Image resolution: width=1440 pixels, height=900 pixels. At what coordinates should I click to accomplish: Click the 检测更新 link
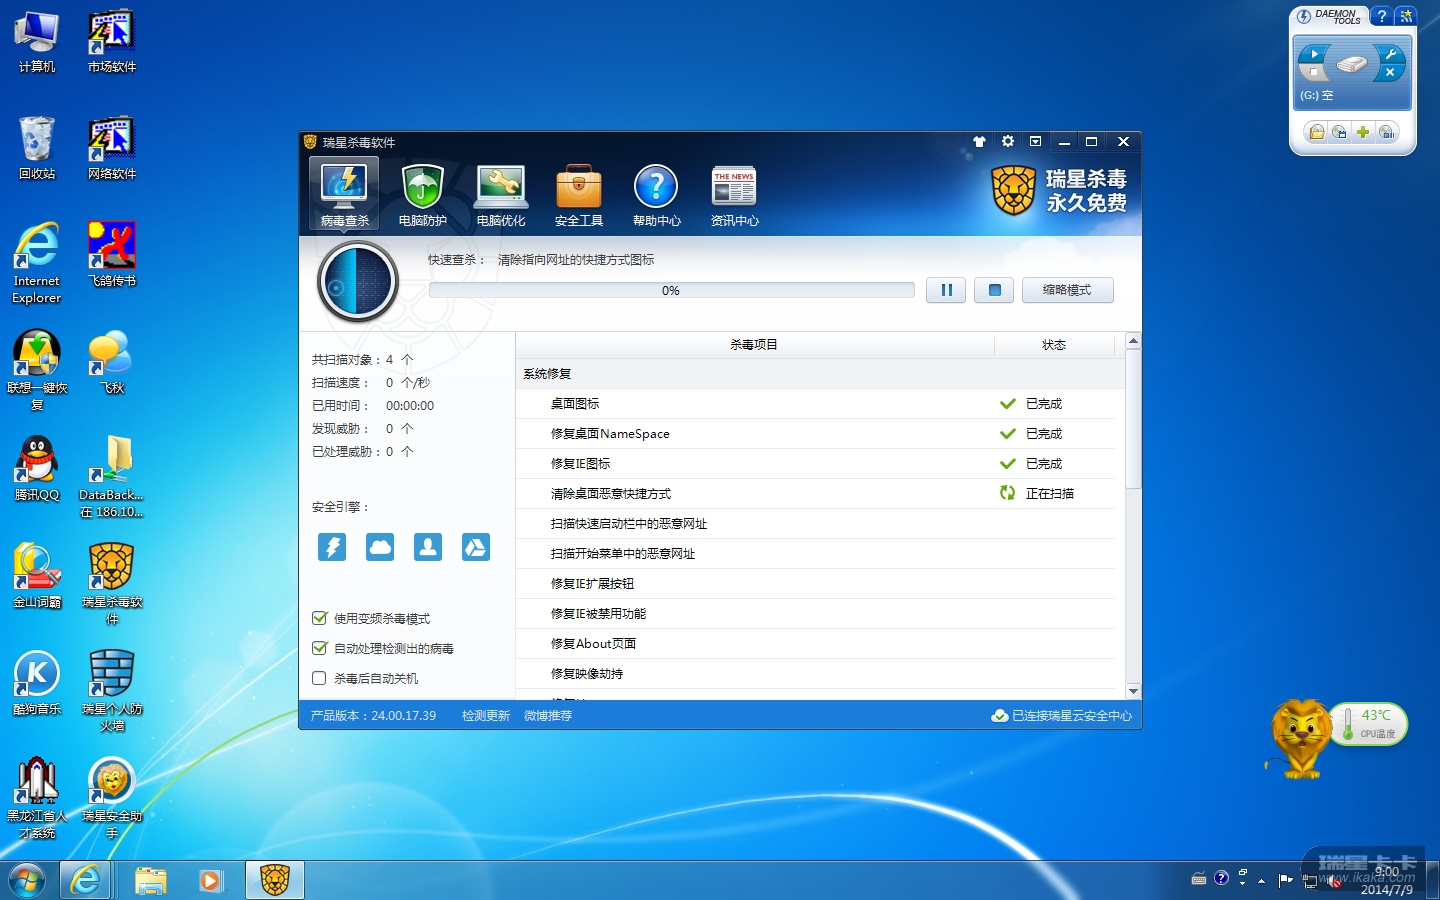(486, 716)
